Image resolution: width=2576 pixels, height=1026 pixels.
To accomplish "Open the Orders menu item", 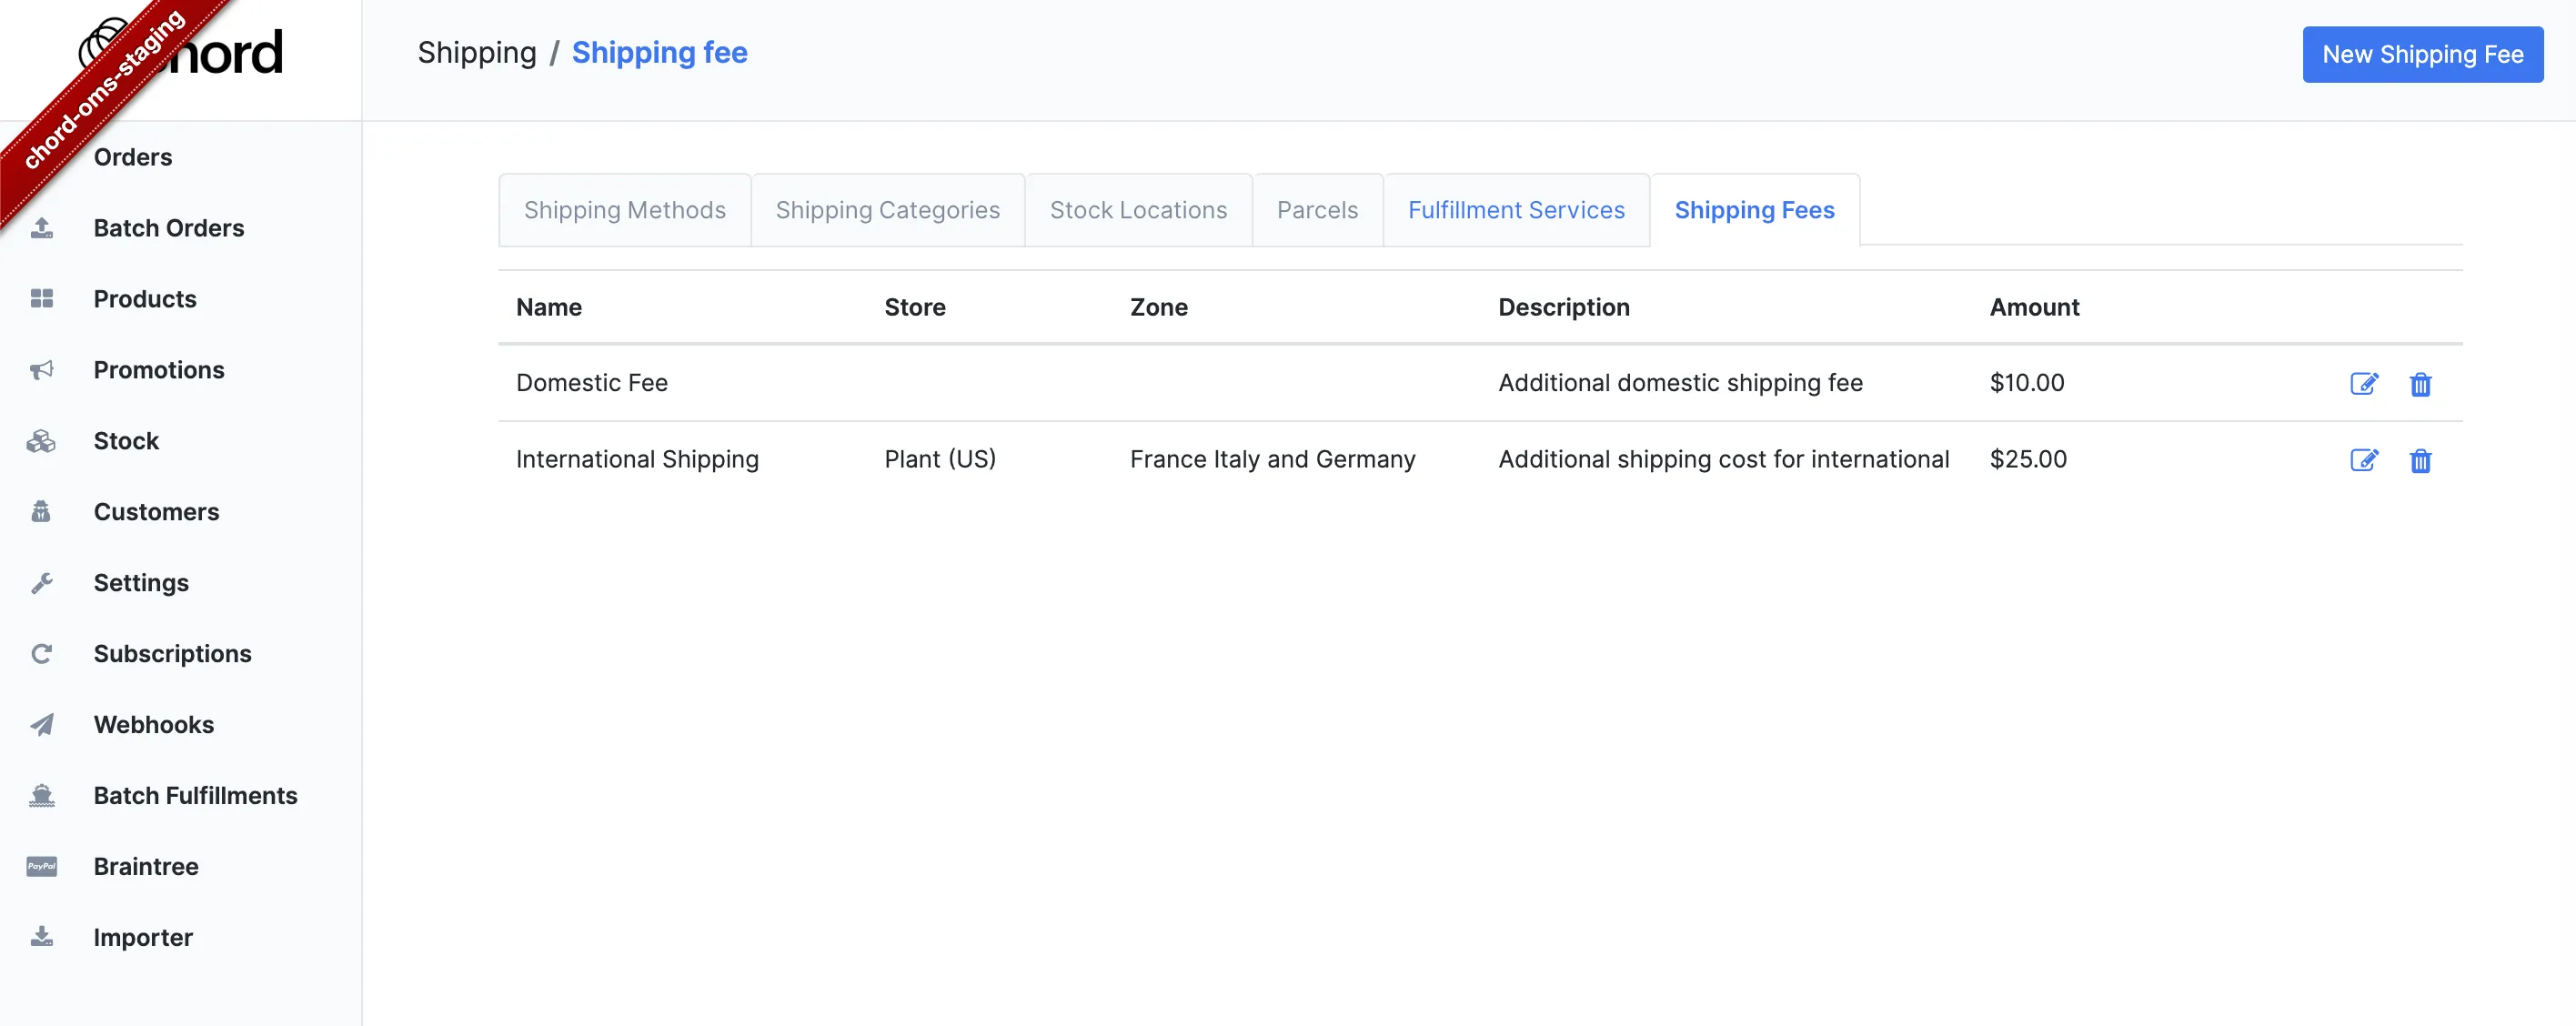I will coord(133,157).
